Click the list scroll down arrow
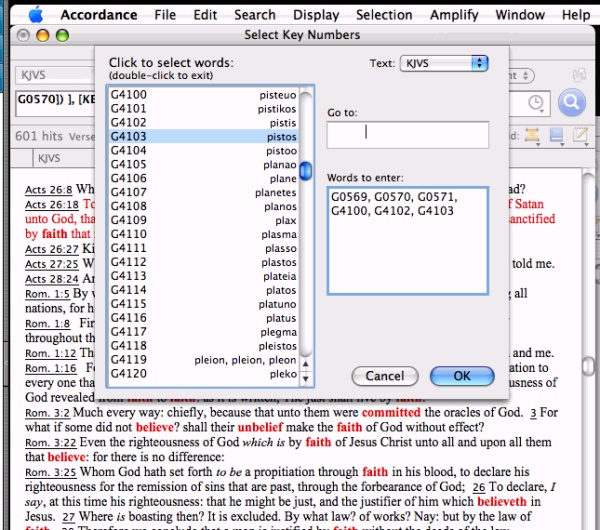 pyautogui.click(x=305, y=379)
